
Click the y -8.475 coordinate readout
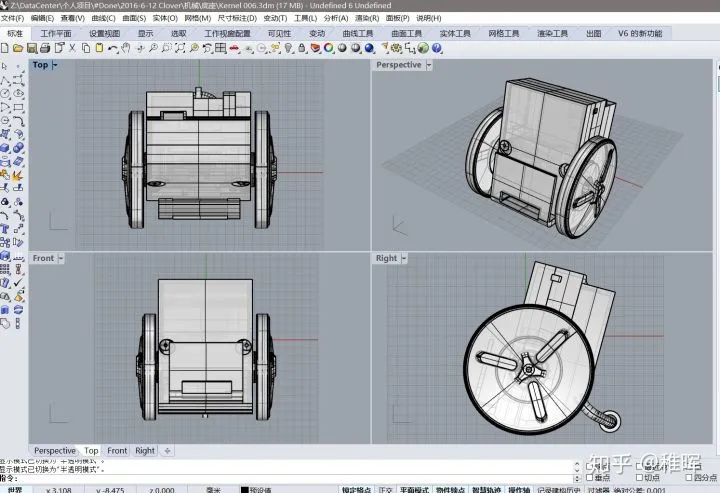pyautogui.click(x=110, y=489)
